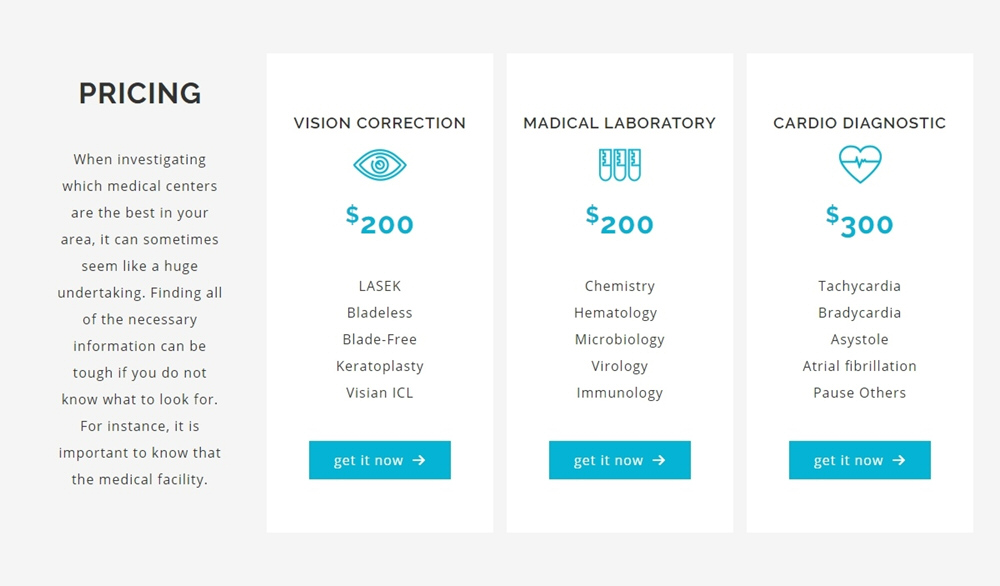Click the LASEK list item
This screenshot has width=1000, height=586.
coord(379,286)
